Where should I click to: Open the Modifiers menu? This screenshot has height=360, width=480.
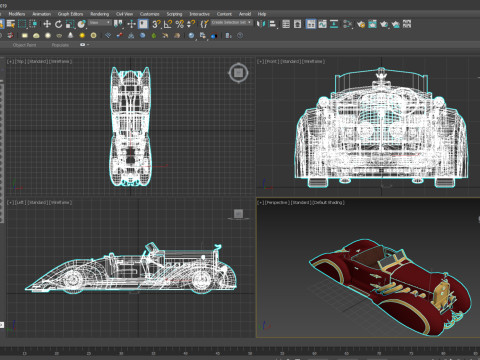(17, 14)
